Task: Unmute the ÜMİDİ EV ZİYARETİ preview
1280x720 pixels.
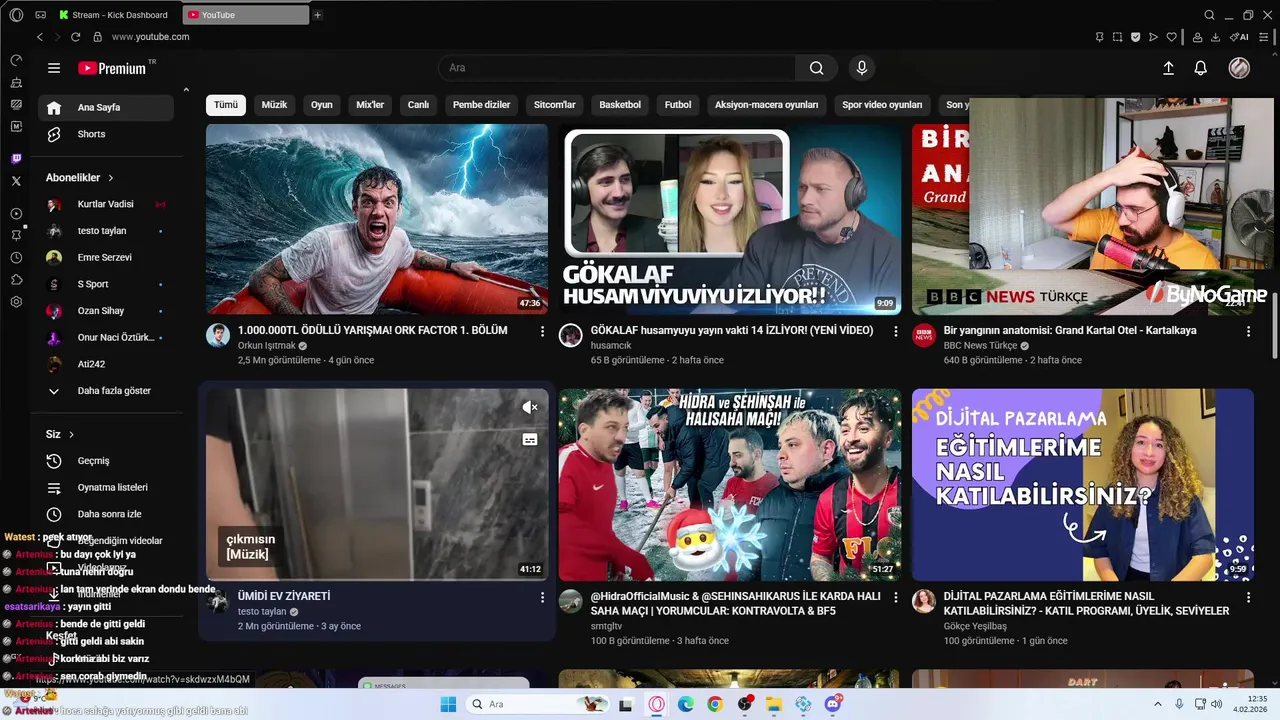Action: [530, 407]
